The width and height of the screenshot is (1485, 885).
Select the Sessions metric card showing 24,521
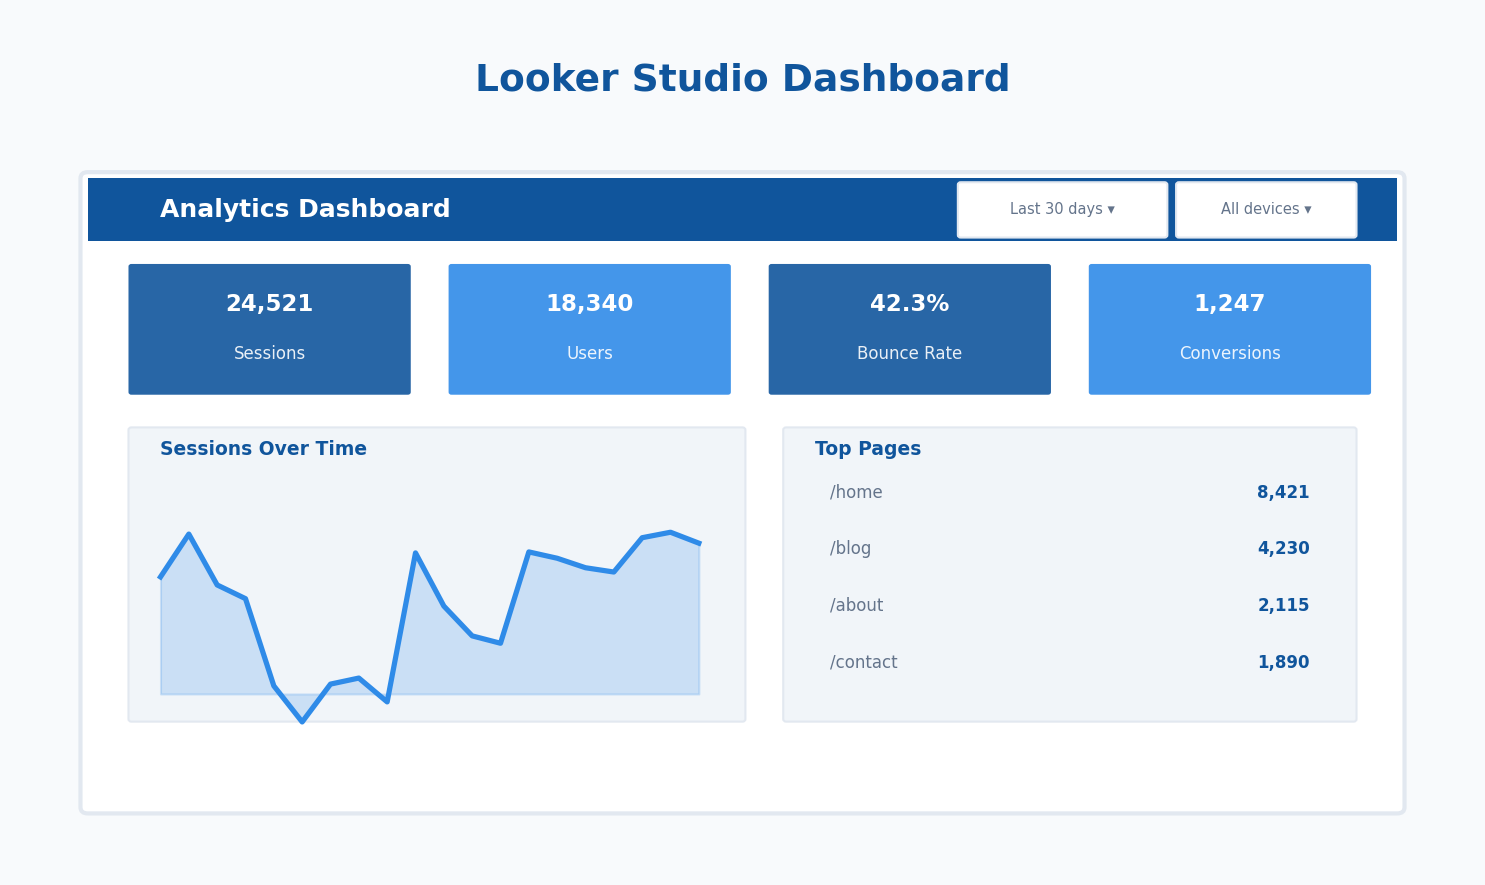pos(269,329)
